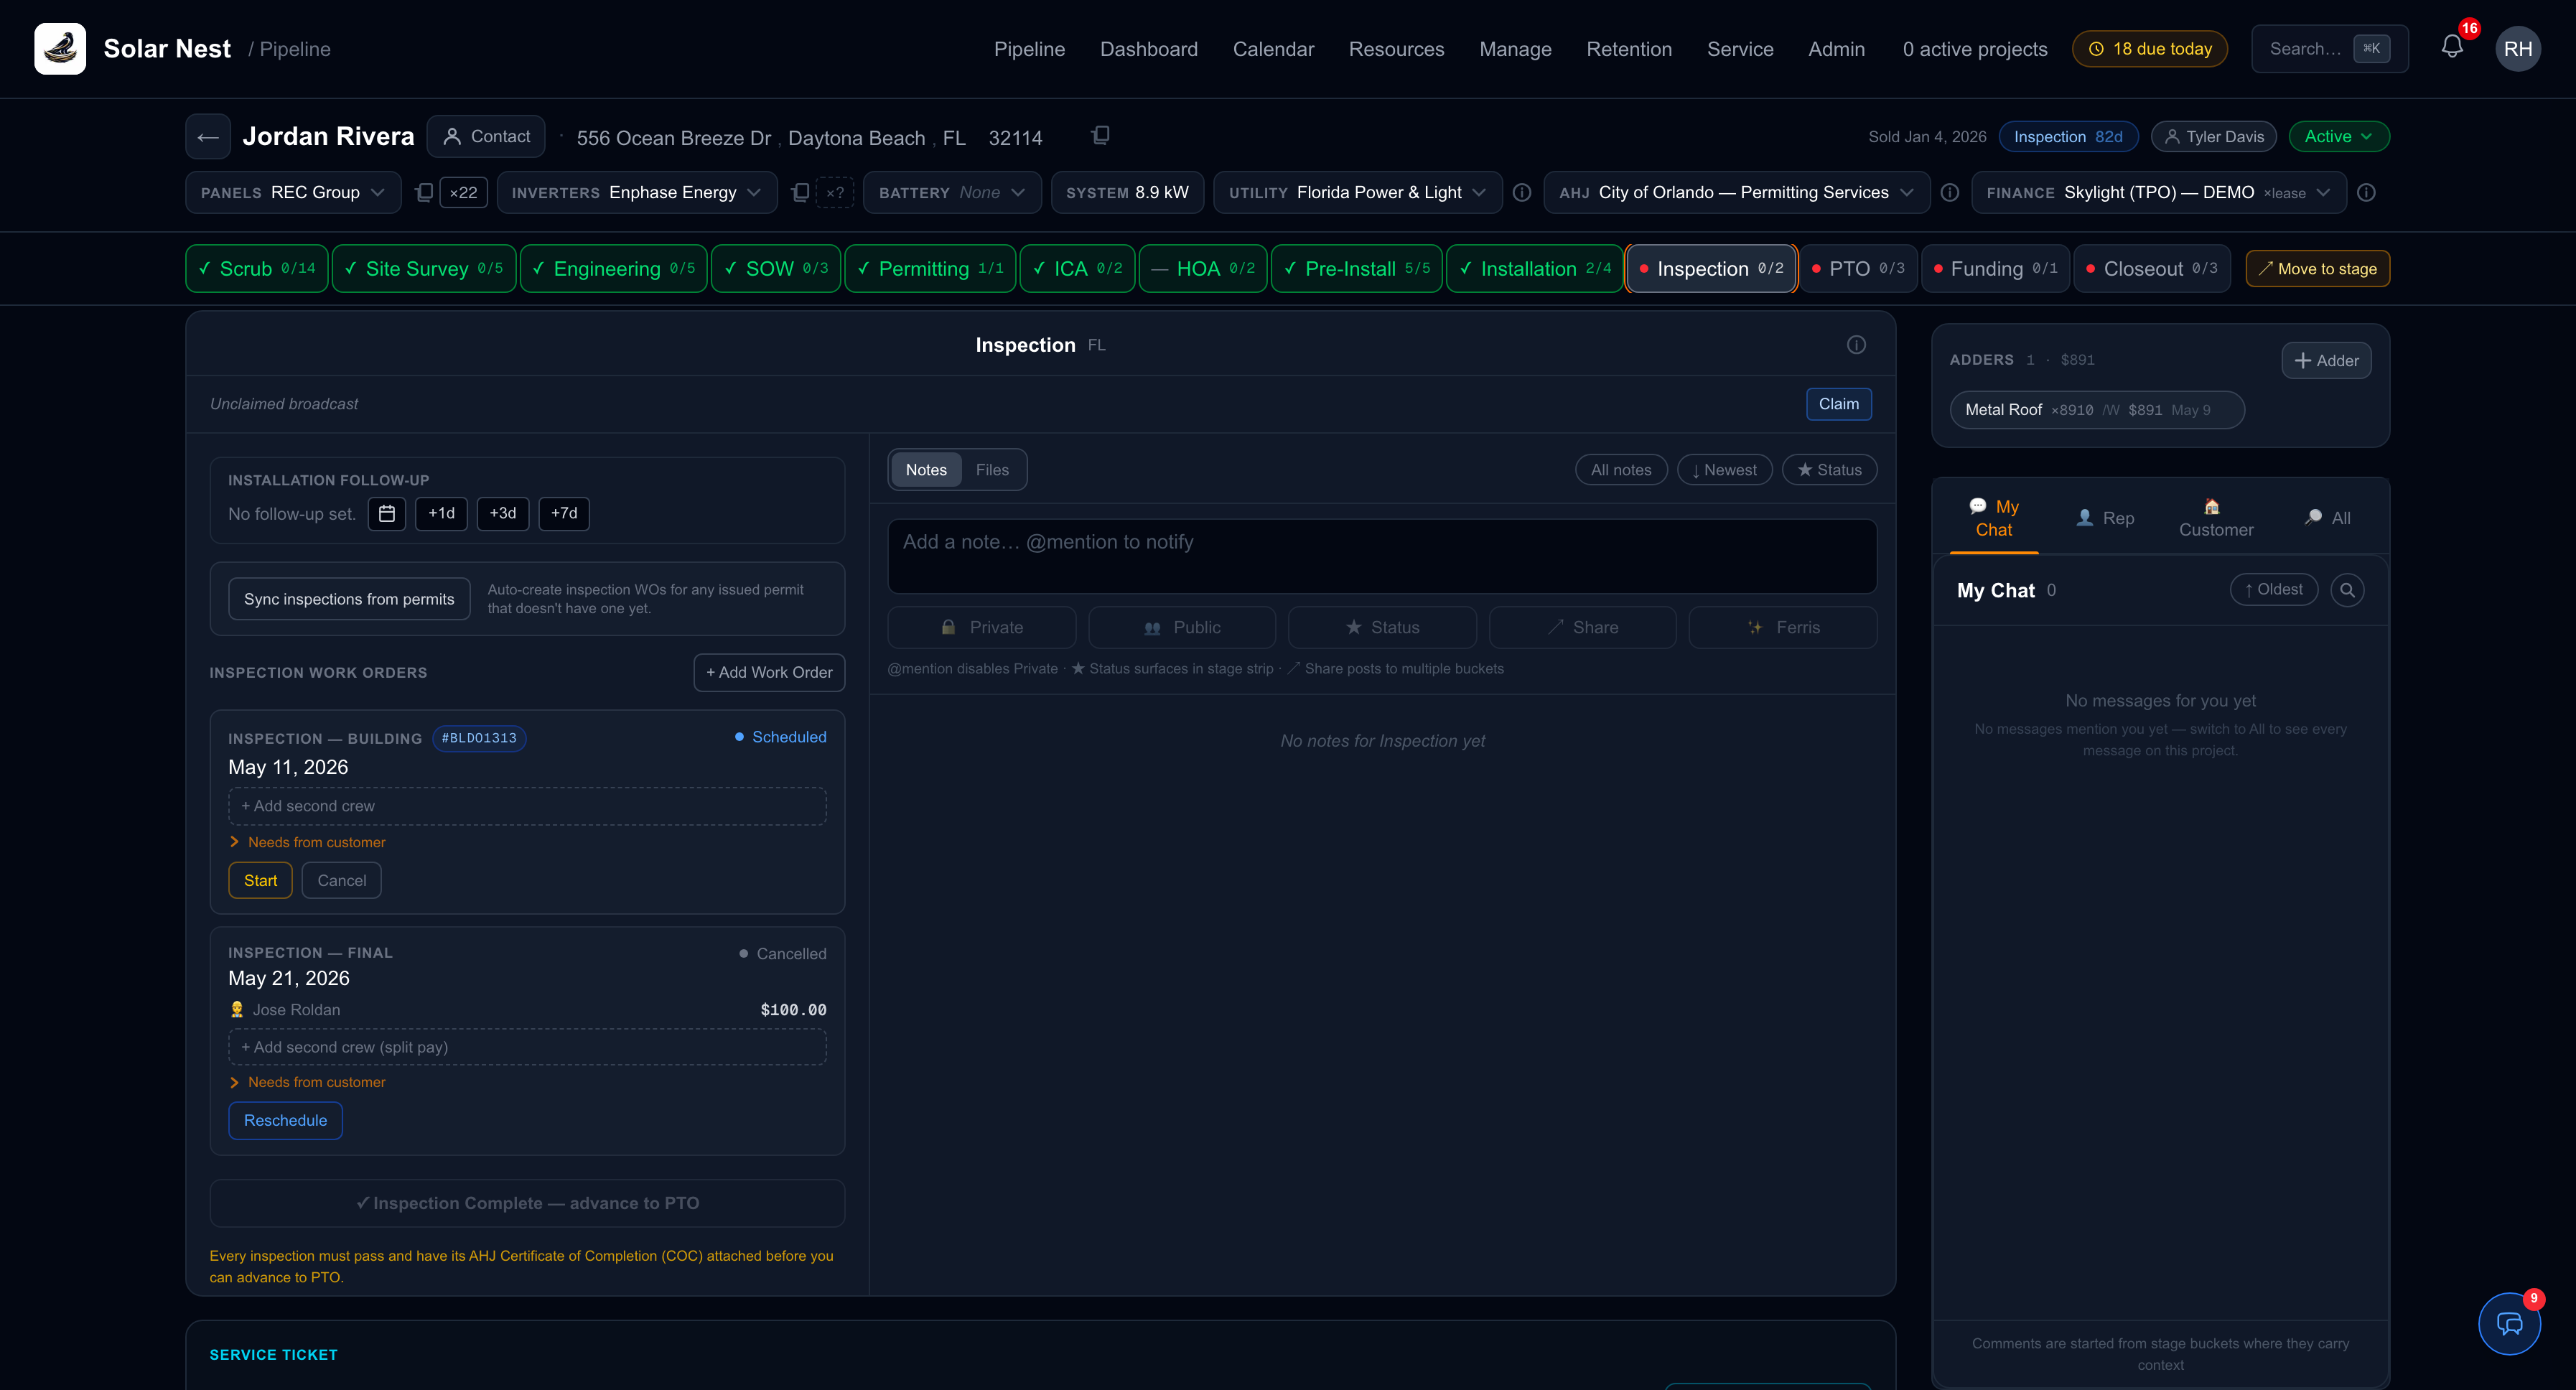Image resolution: width=2576 pixels, height=1390 pixels.
Task: Open the AHJ City of Orlando dropdown
Action: coord(1736,192)
